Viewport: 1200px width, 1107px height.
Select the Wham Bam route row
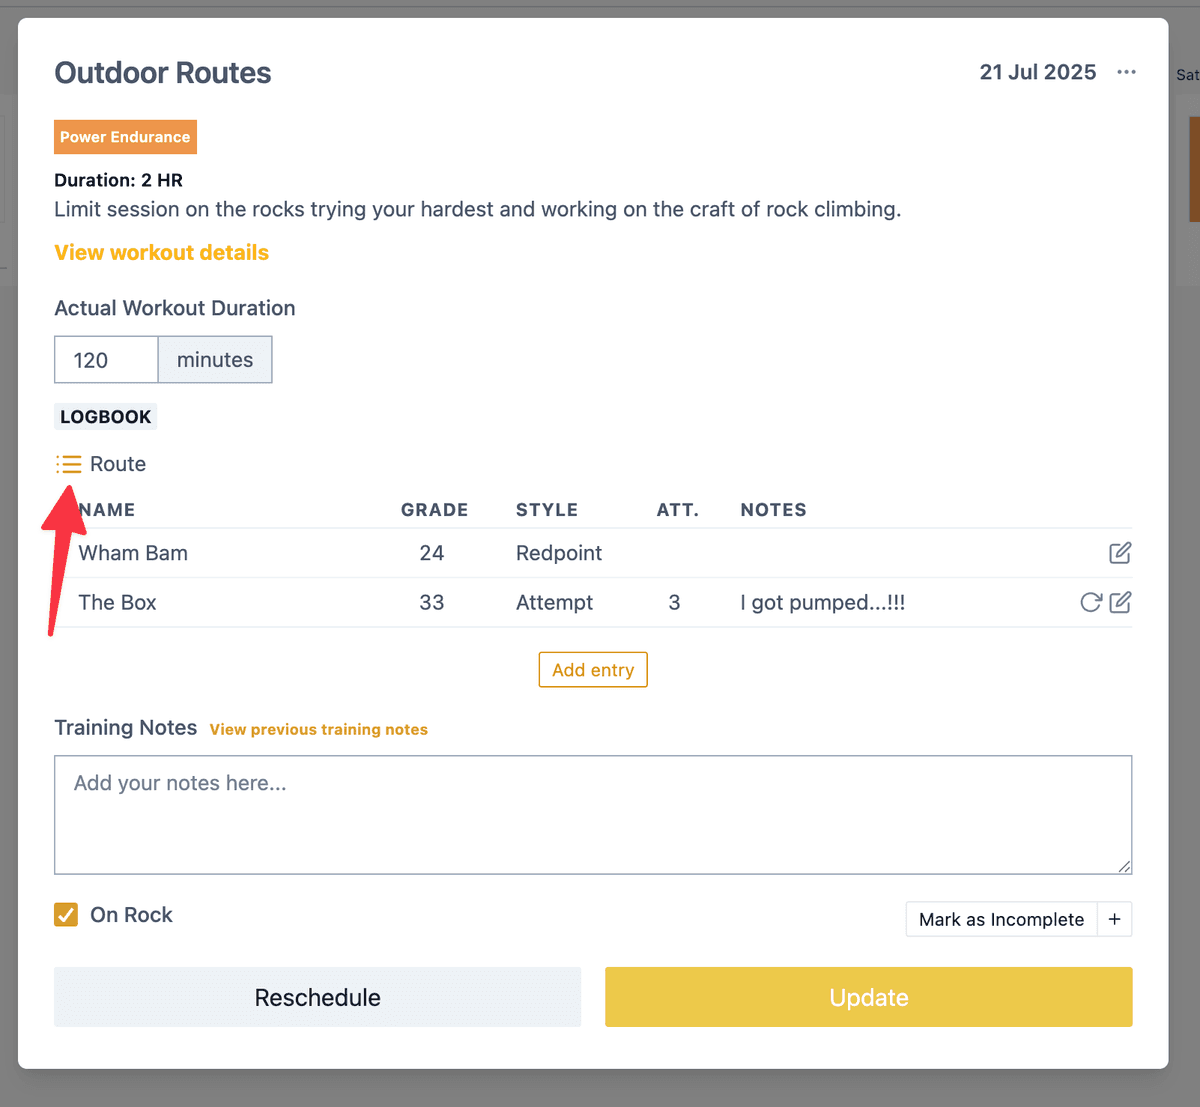coord(593,553)
